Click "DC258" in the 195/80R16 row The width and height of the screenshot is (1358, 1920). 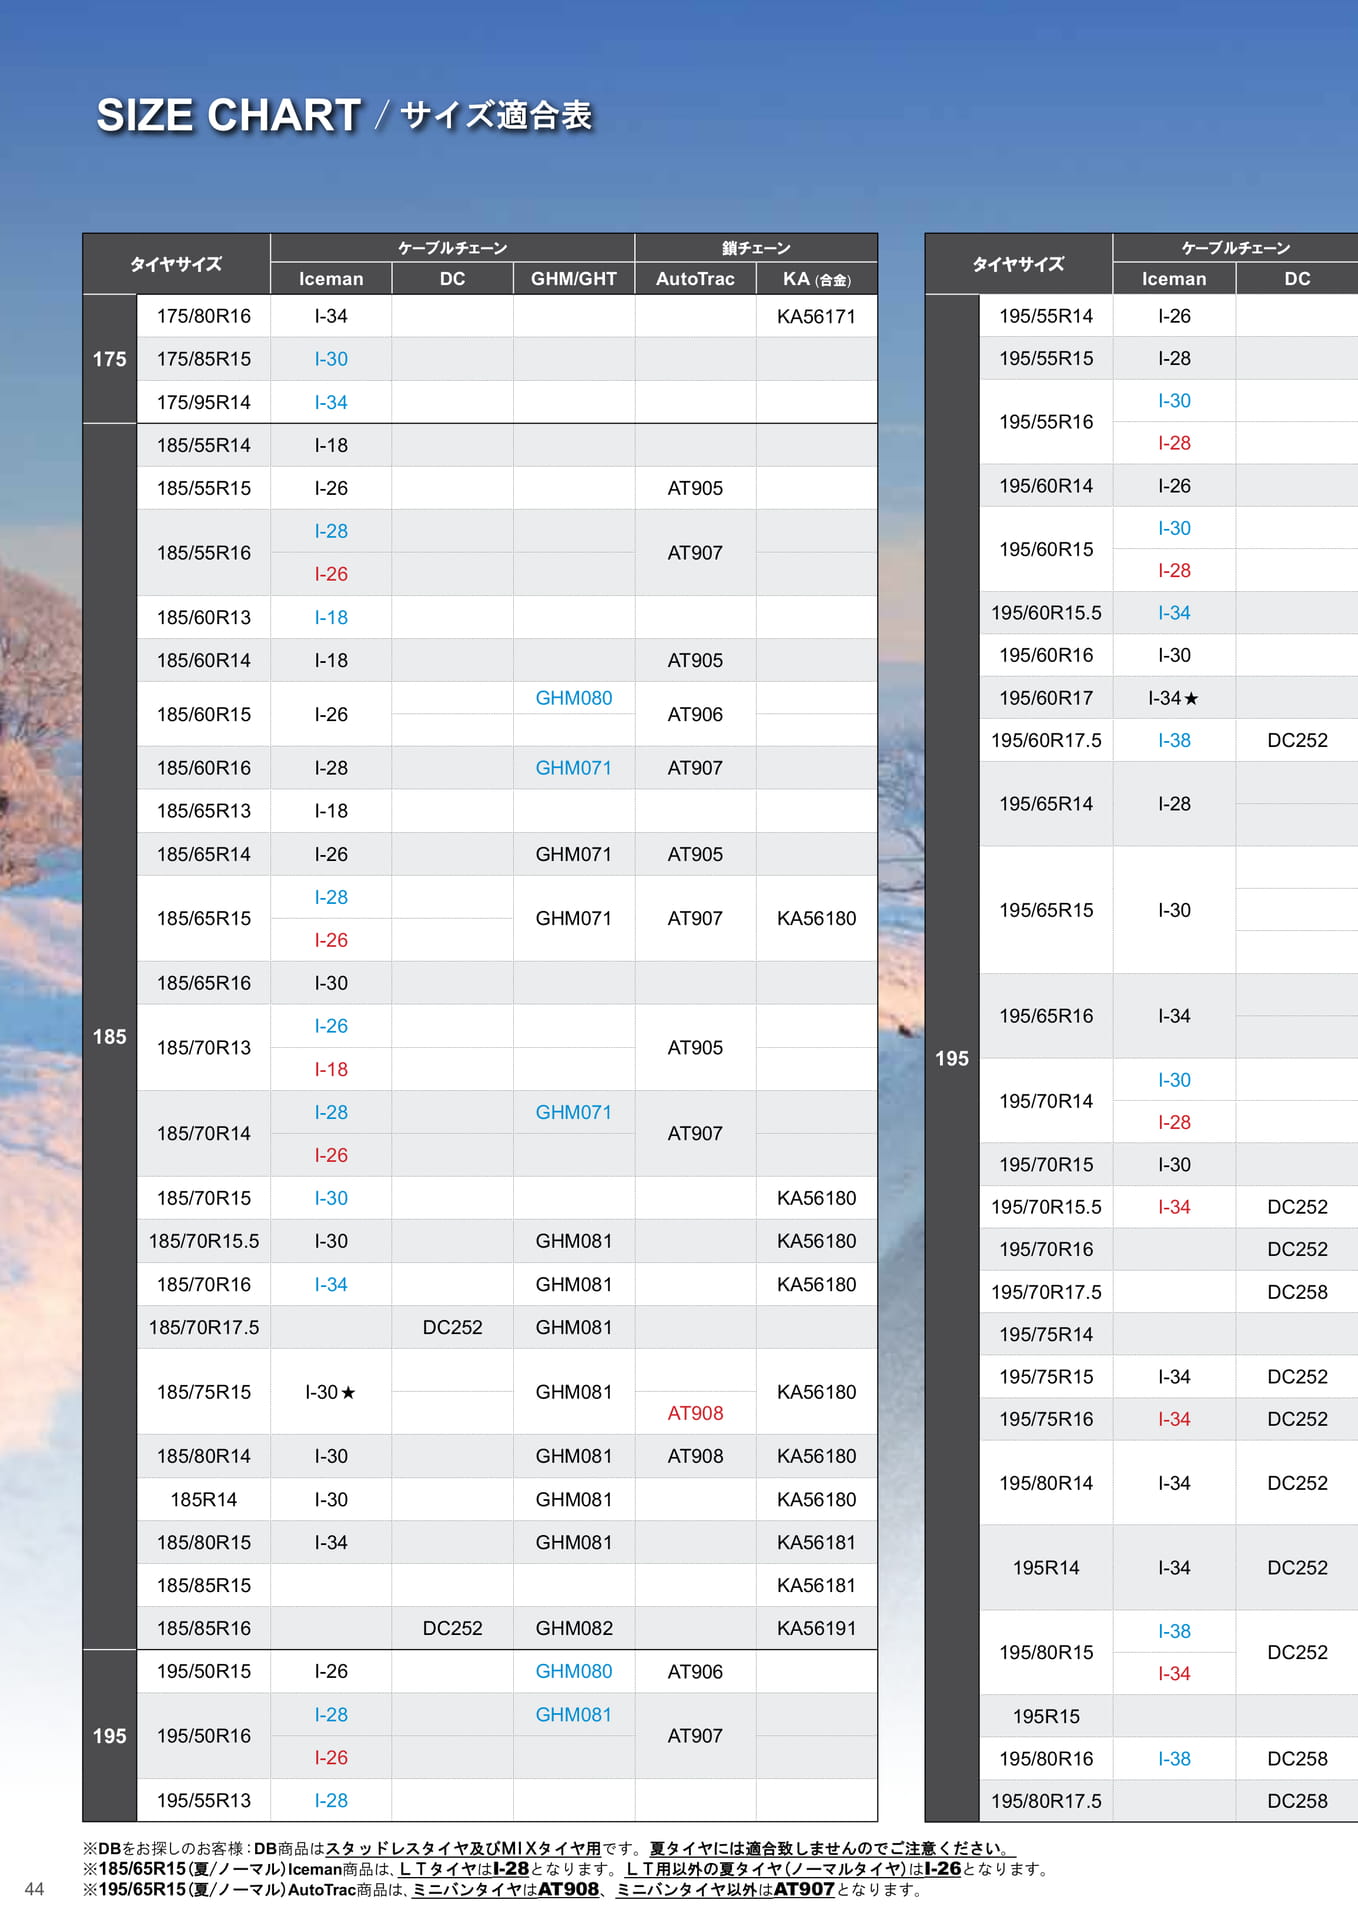pos(1297,1758)
